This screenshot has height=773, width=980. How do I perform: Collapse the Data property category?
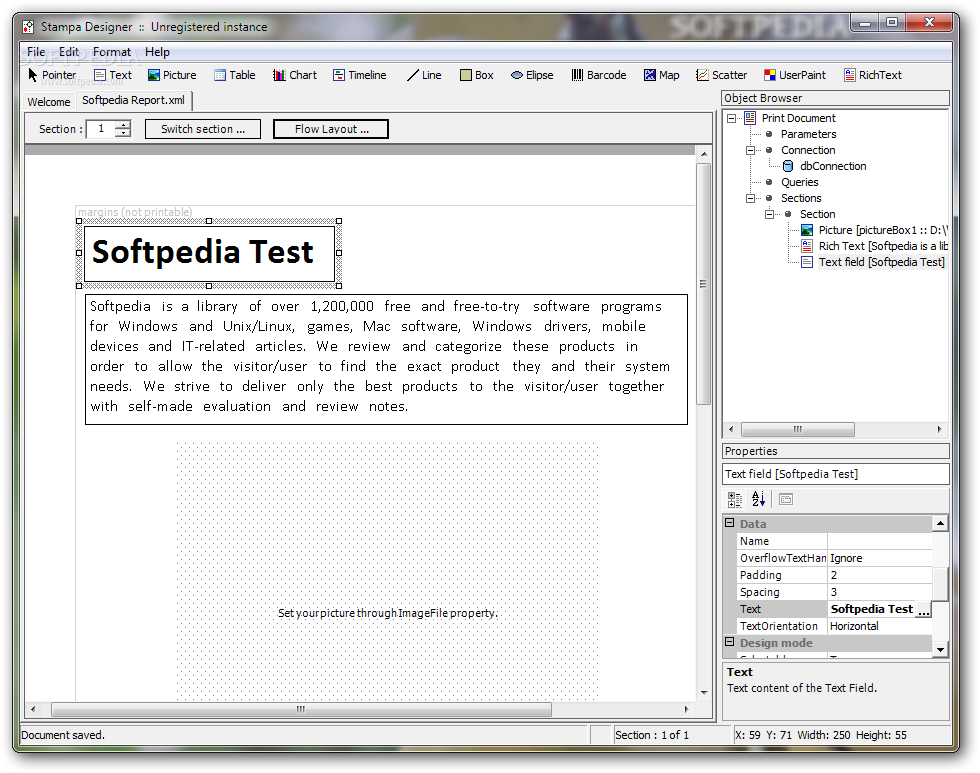pos(729,523)
